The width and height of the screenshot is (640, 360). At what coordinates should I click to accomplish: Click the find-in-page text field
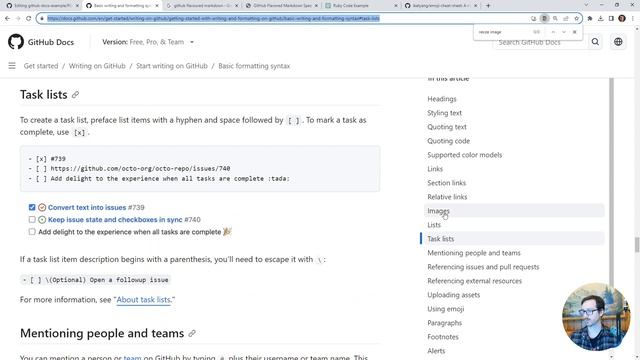[x=503, y=32]
